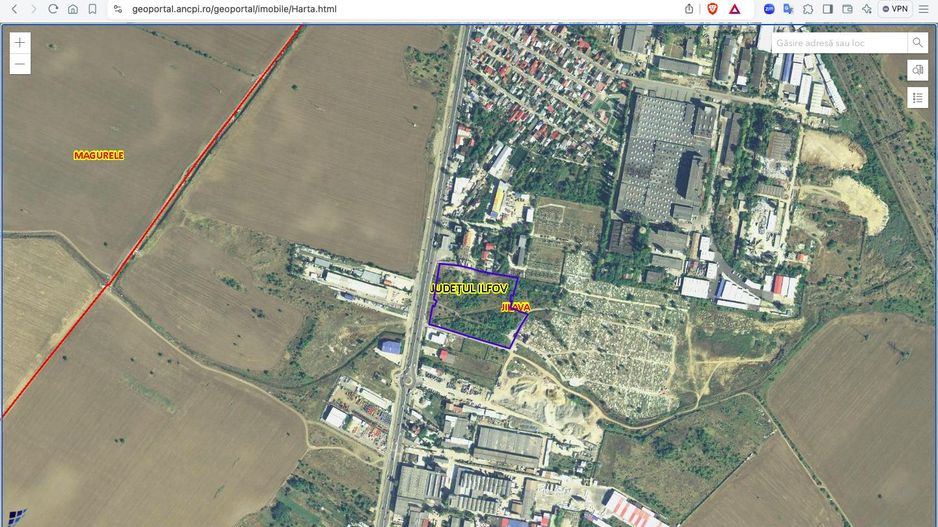Share this page via share icon

point(689,9)
